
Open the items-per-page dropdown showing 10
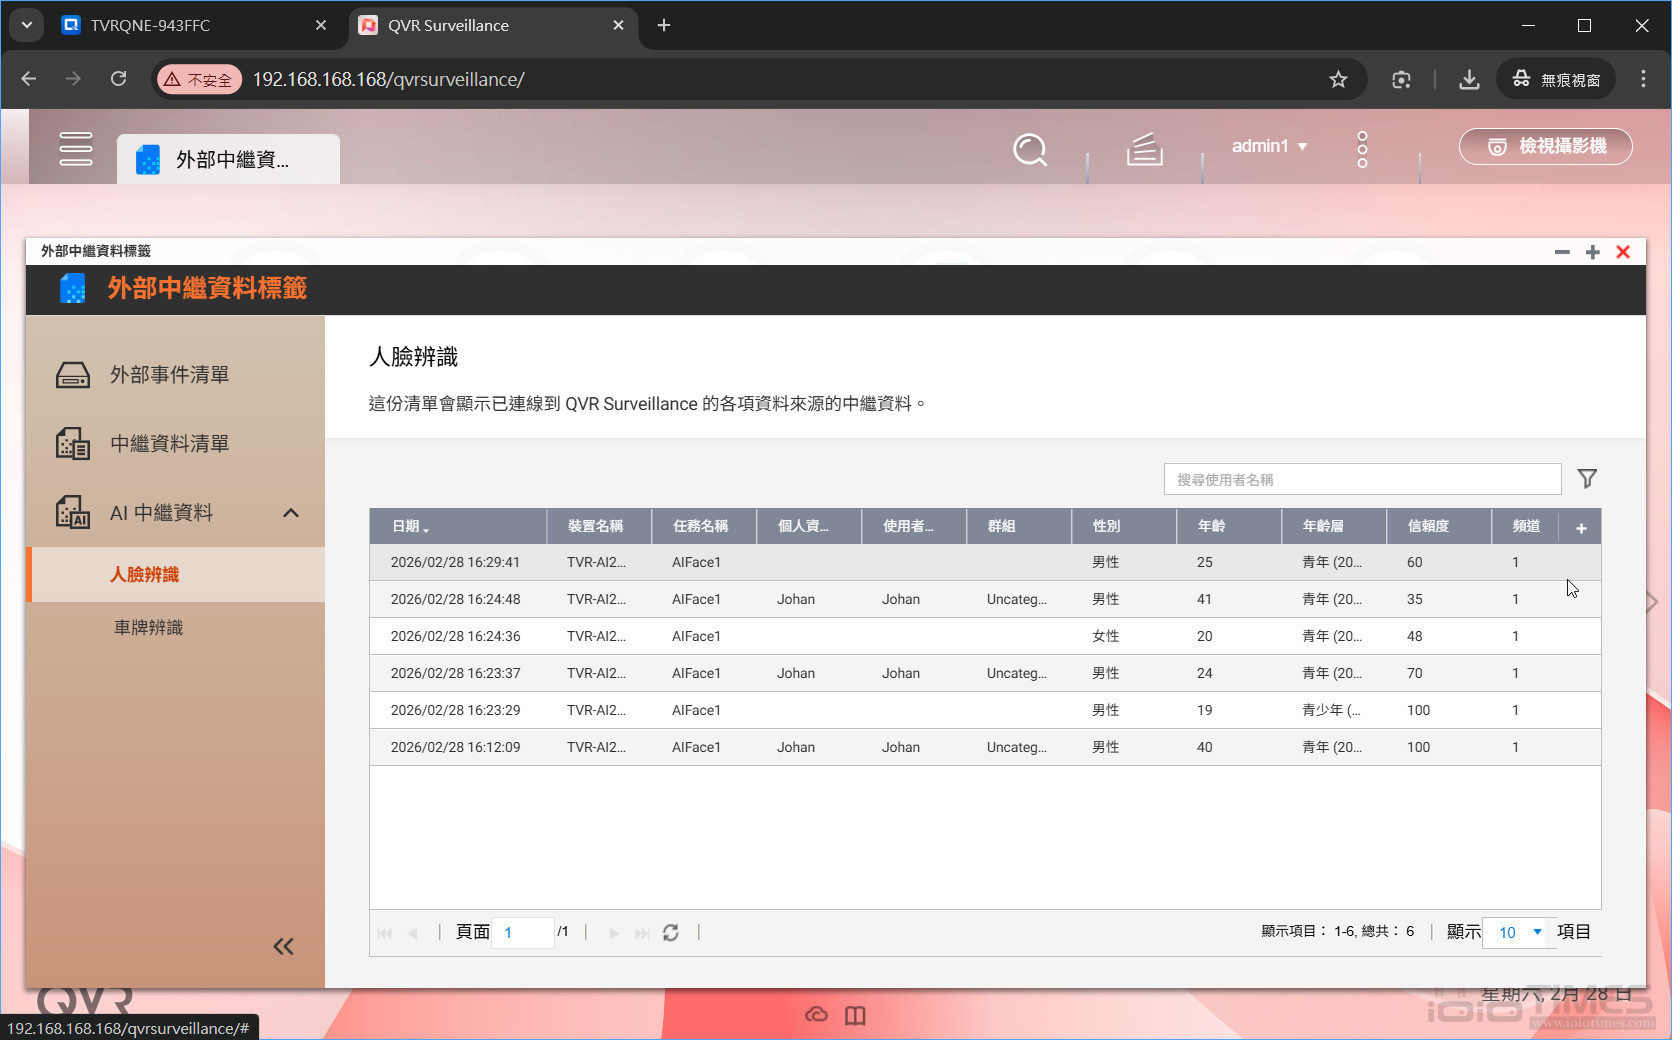pos(1514,932)
